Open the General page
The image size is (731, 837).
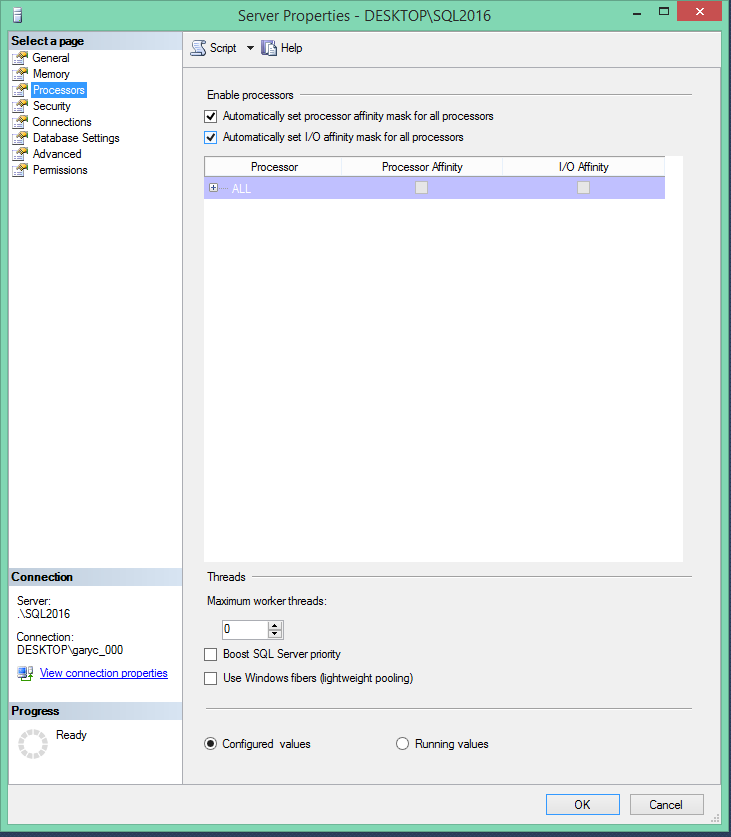pyautogui.click(x=51, y=58)
